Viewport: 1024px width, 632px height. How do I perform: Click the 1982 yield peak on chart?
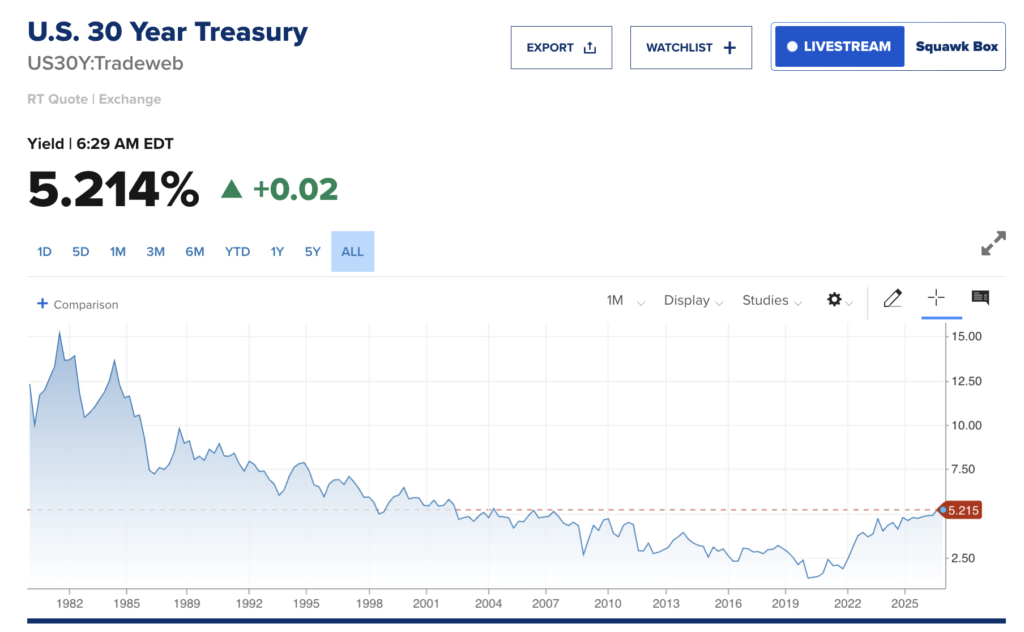(x=60, y=333)
